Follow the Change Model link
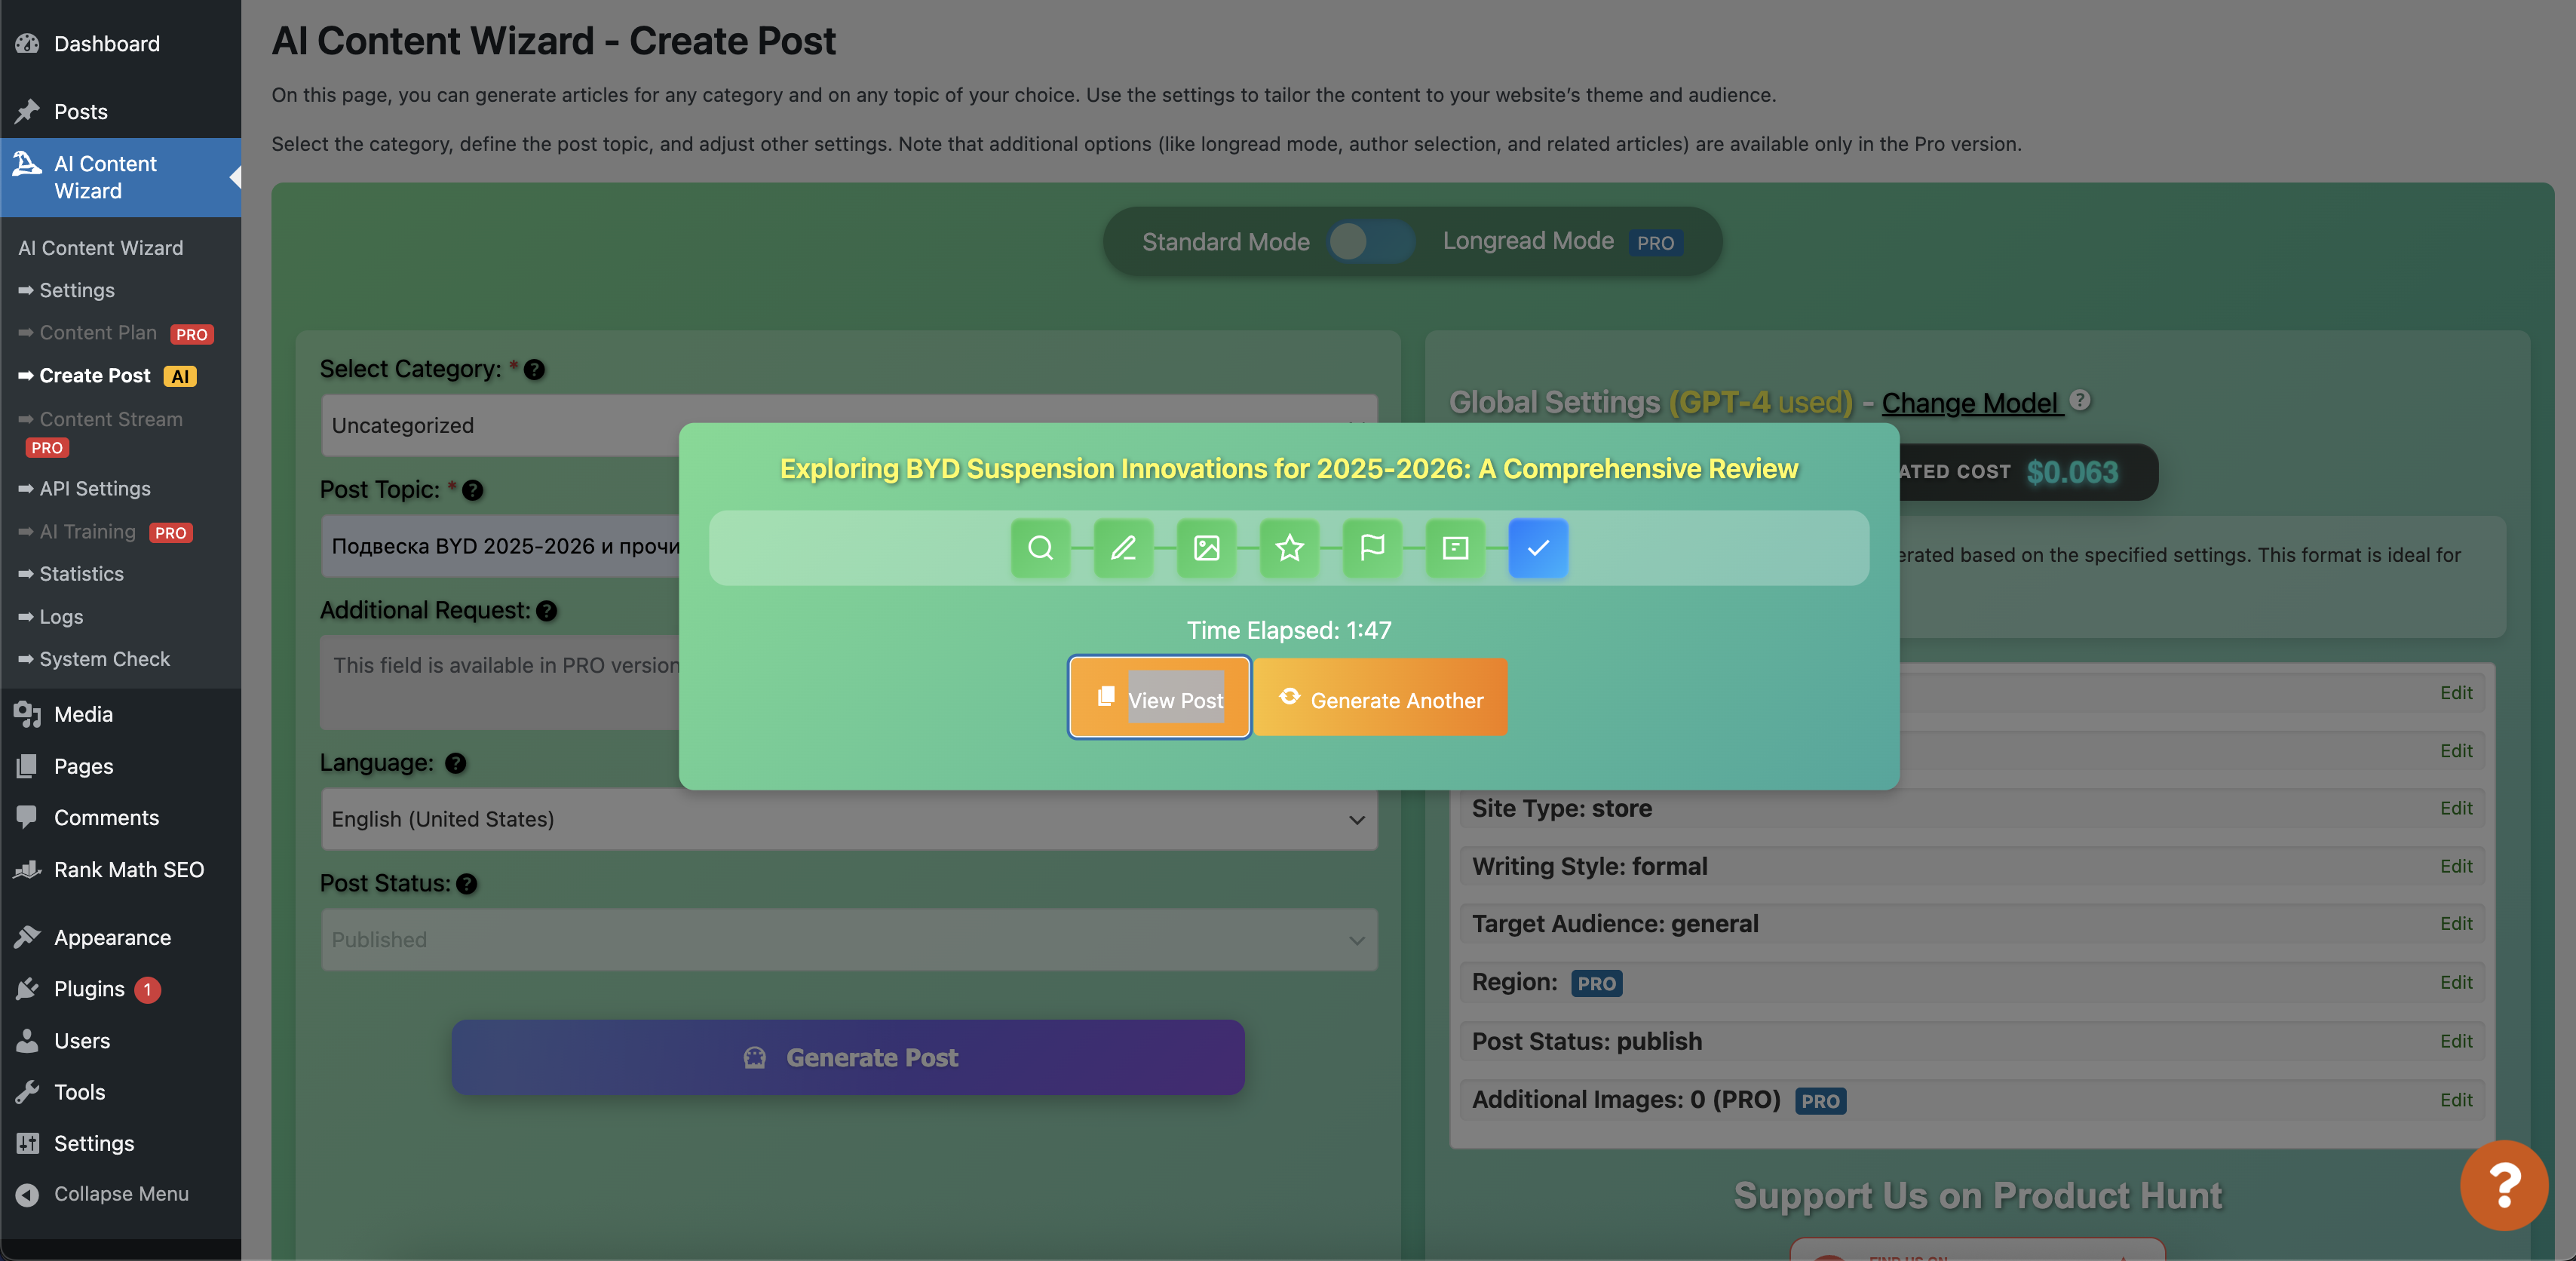Image resolution: width=2576 pixels, height=1261 pixels. pyautogui.click(x=1972, y=402)
